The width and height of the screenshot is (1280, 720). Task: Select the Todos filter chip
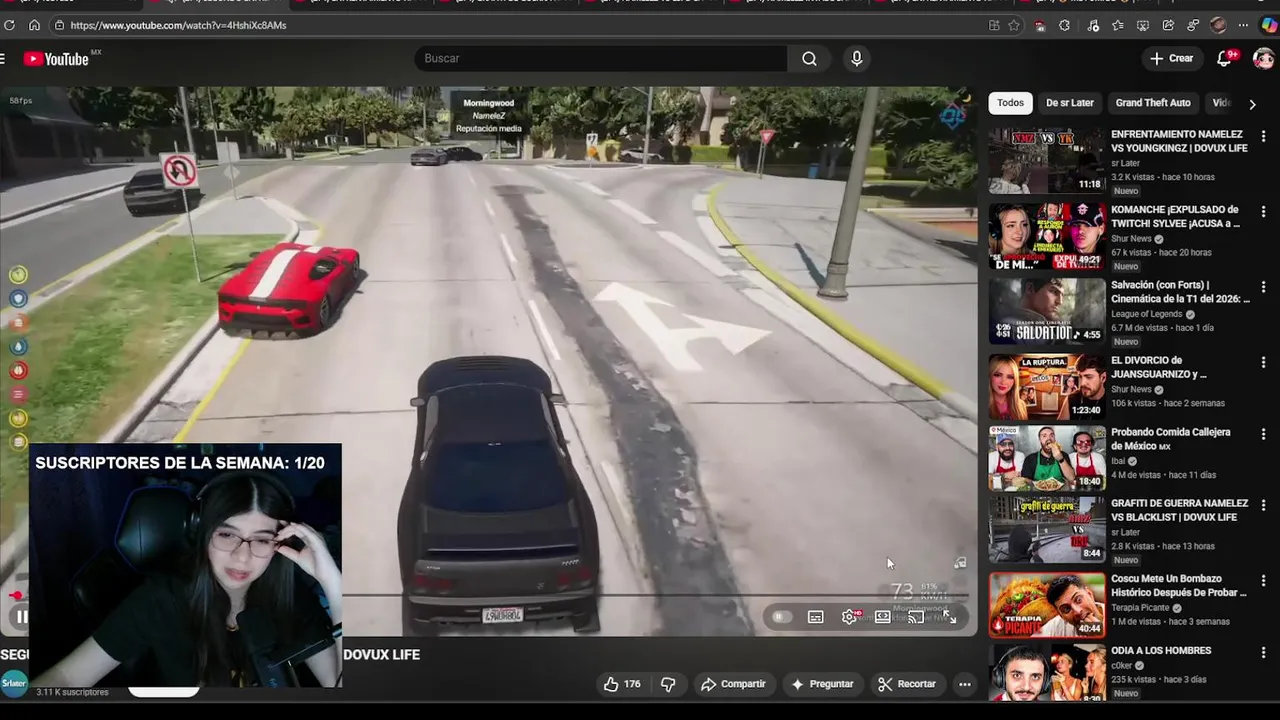[1010, 103]
